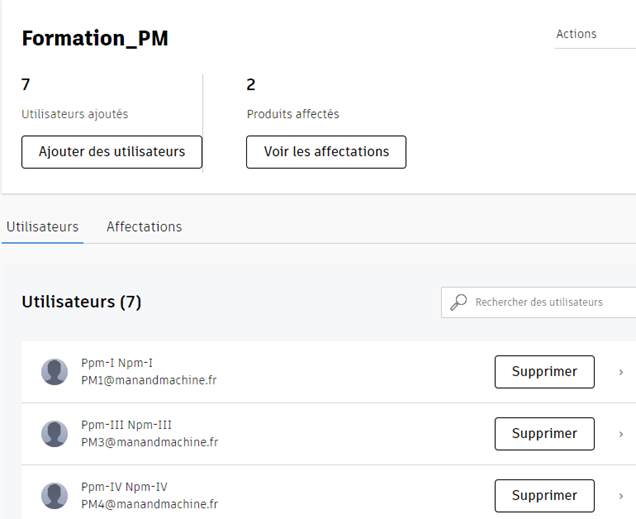
Task: Click the Formation_PM title
Action: point(95,39)
